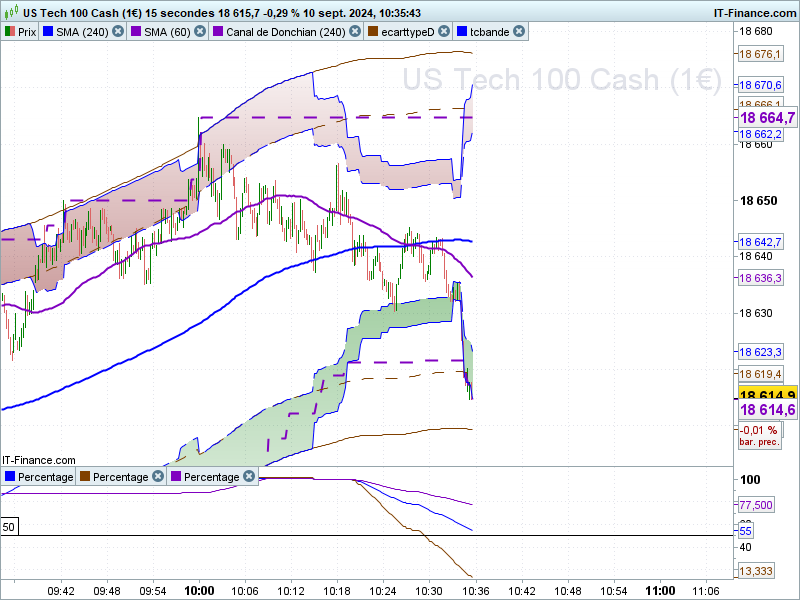Select the first blue Percentage label
The width and height of the screenshot is (800, 600).
(45, 477)
